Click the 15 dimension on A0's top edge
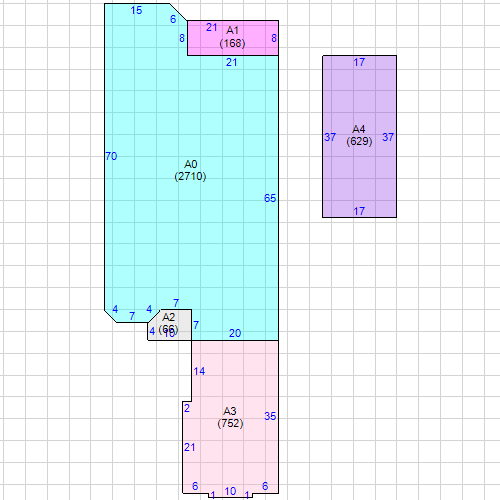 (136, 10)
